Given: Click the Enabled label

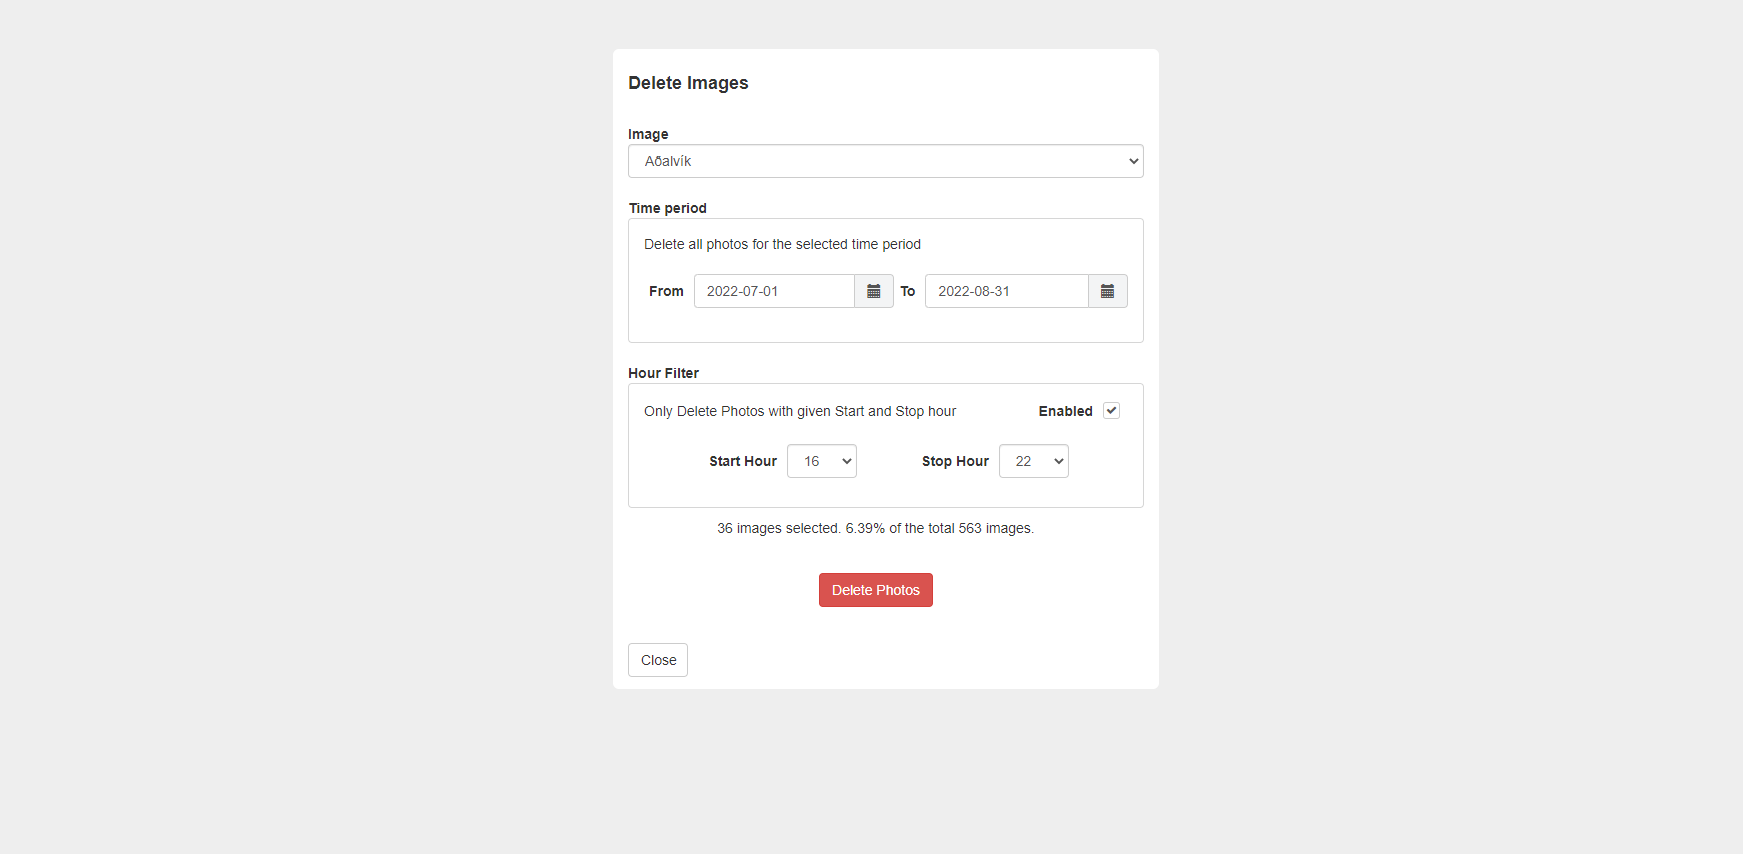Looking at the screenshot, I should [1065, 411].
